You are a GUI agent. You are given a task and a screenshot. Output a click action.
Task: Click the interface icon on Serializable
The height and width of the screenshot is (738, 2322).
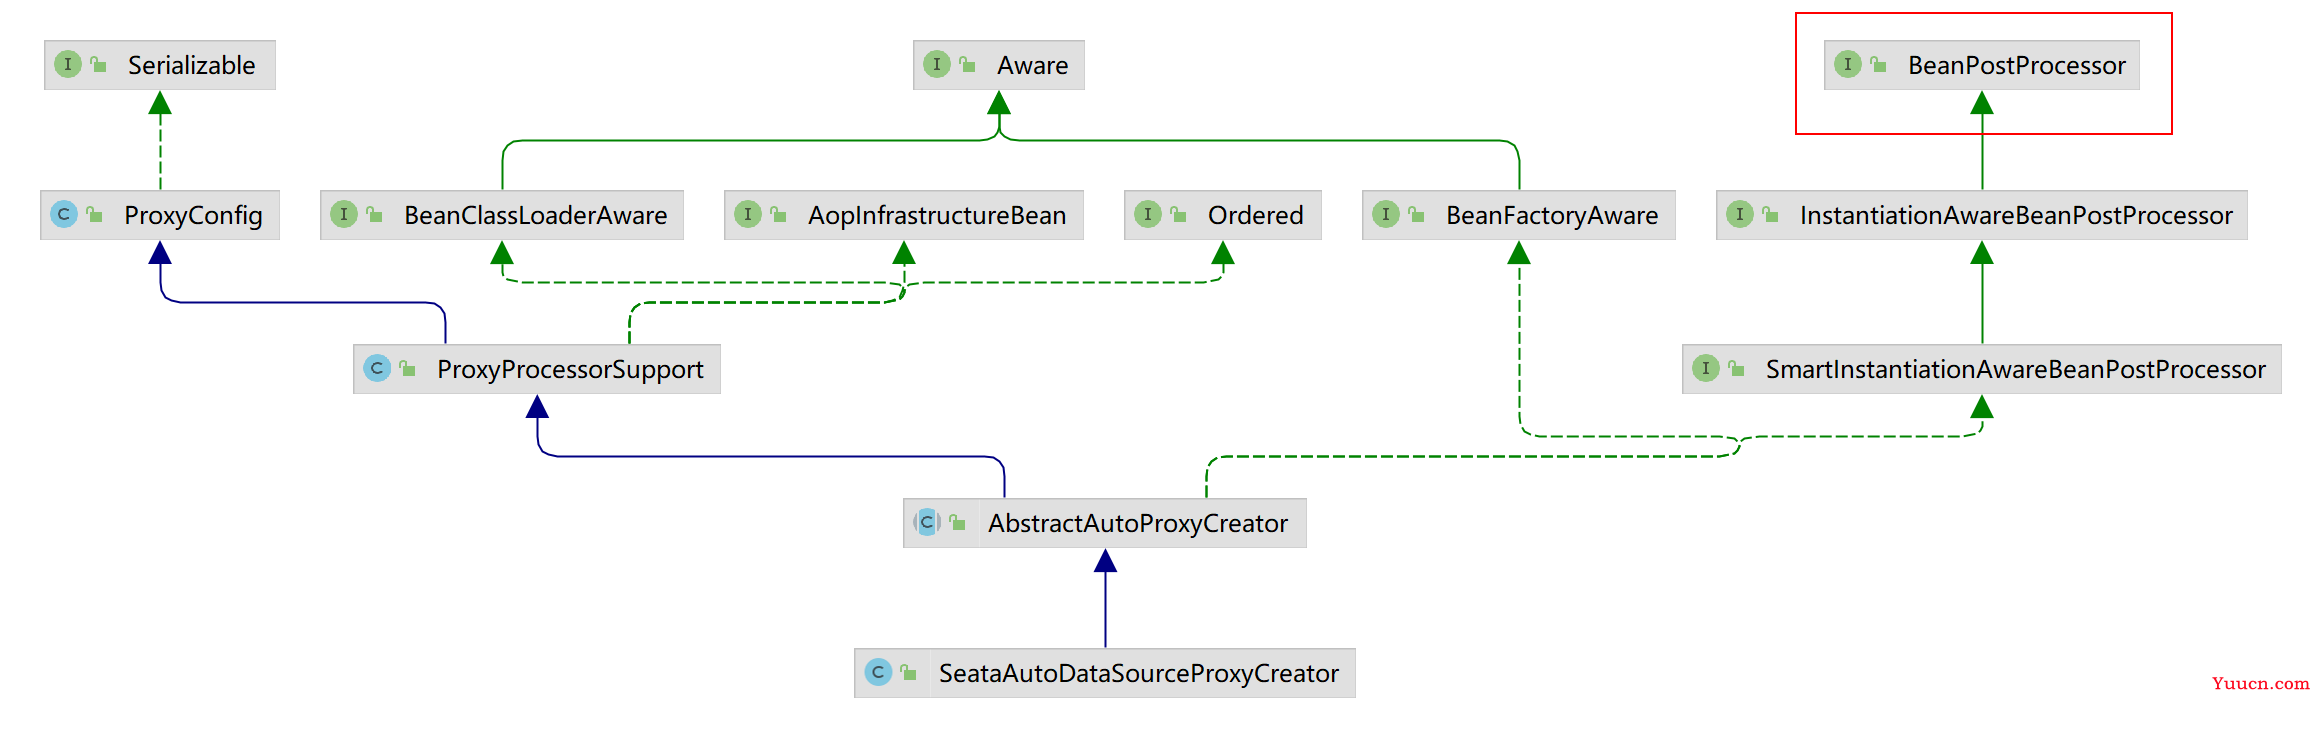[x=68, y=64]
